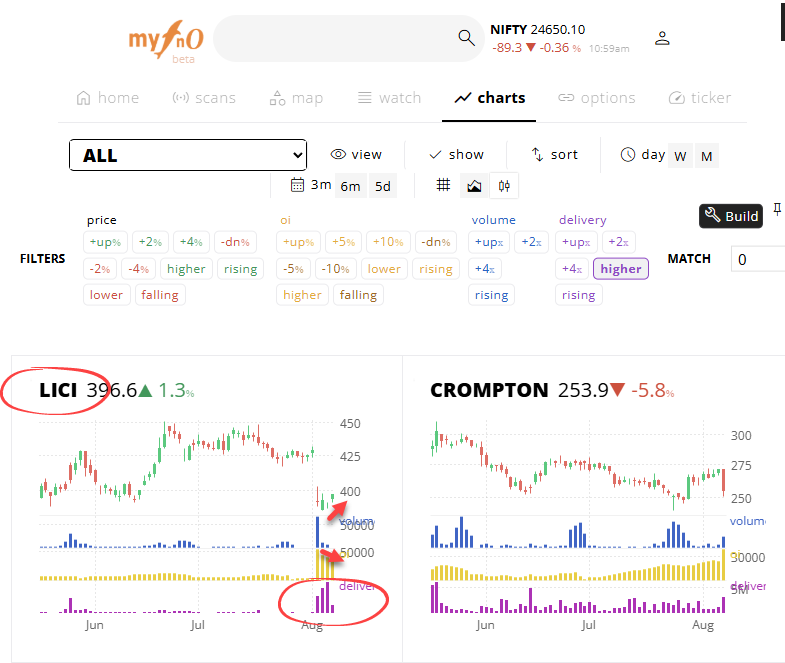The height and width of the screenshot is (663, 785).
Task: Open the LICI stock title
Action: (x=58, y=390)
